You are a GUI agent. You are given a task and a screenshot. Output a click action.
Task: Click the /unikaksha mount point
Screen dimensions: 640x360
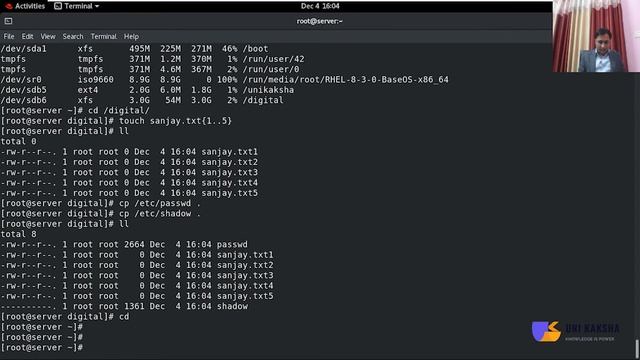pos(268,90)
